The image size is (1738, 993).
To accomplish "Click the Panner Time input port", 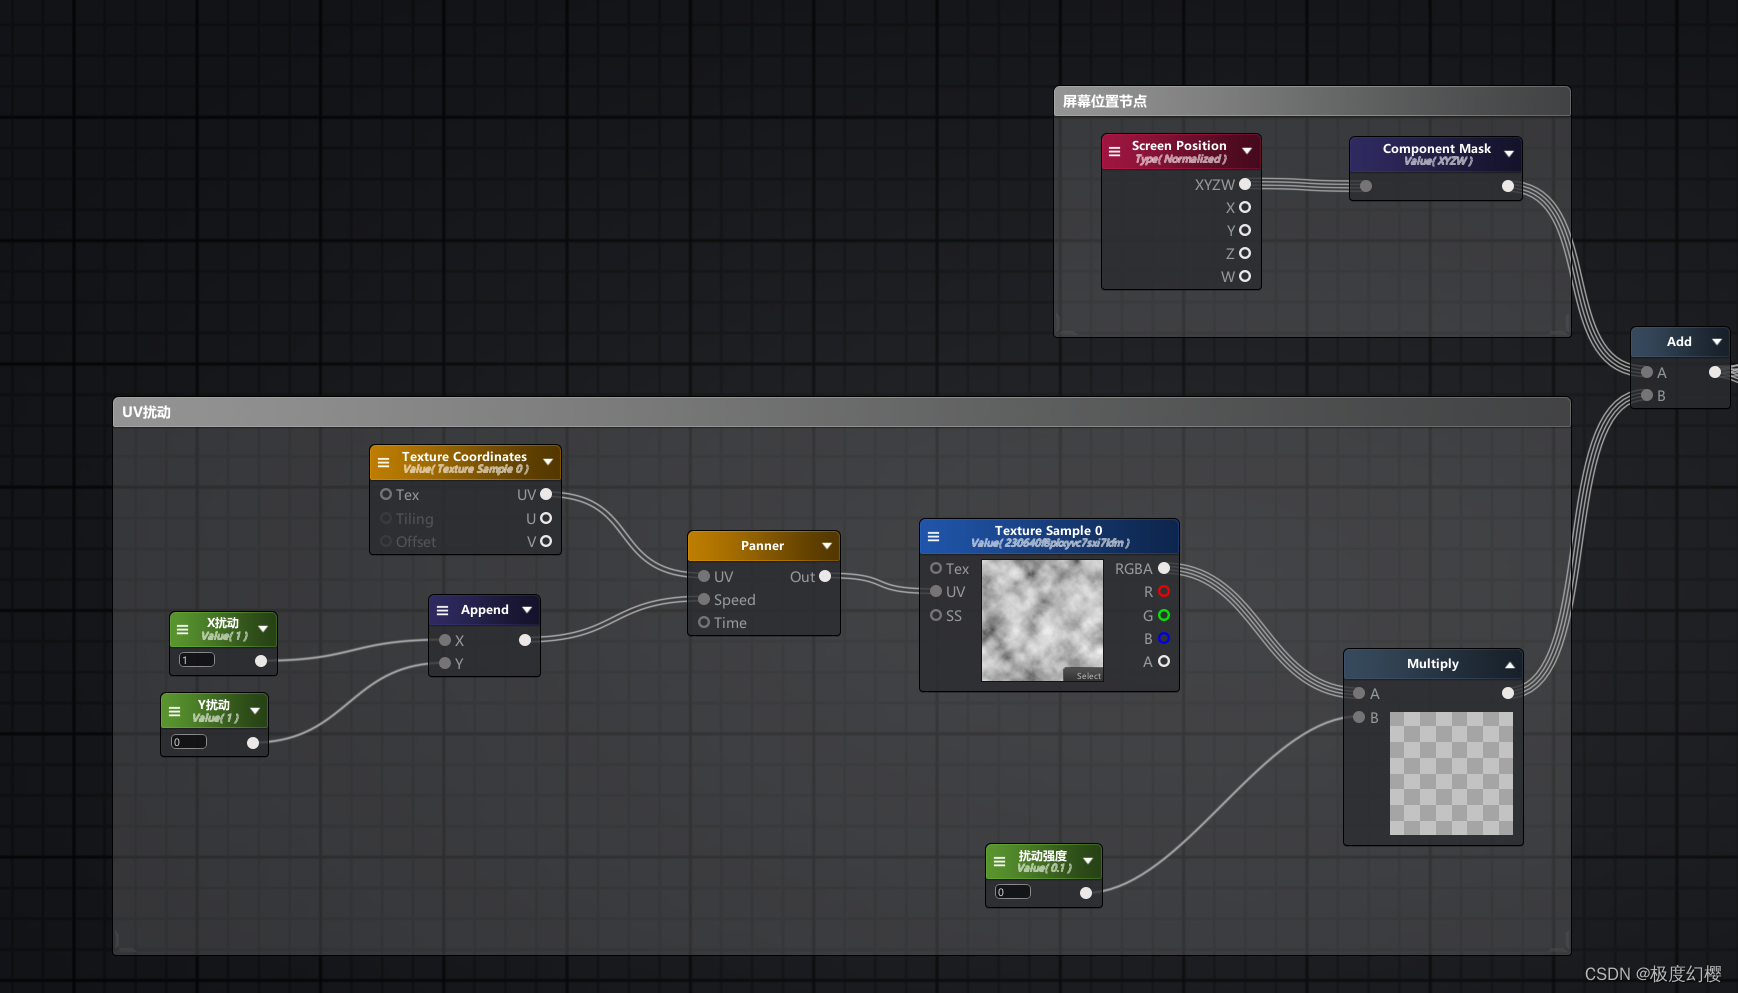I will [x=704, y=622].
